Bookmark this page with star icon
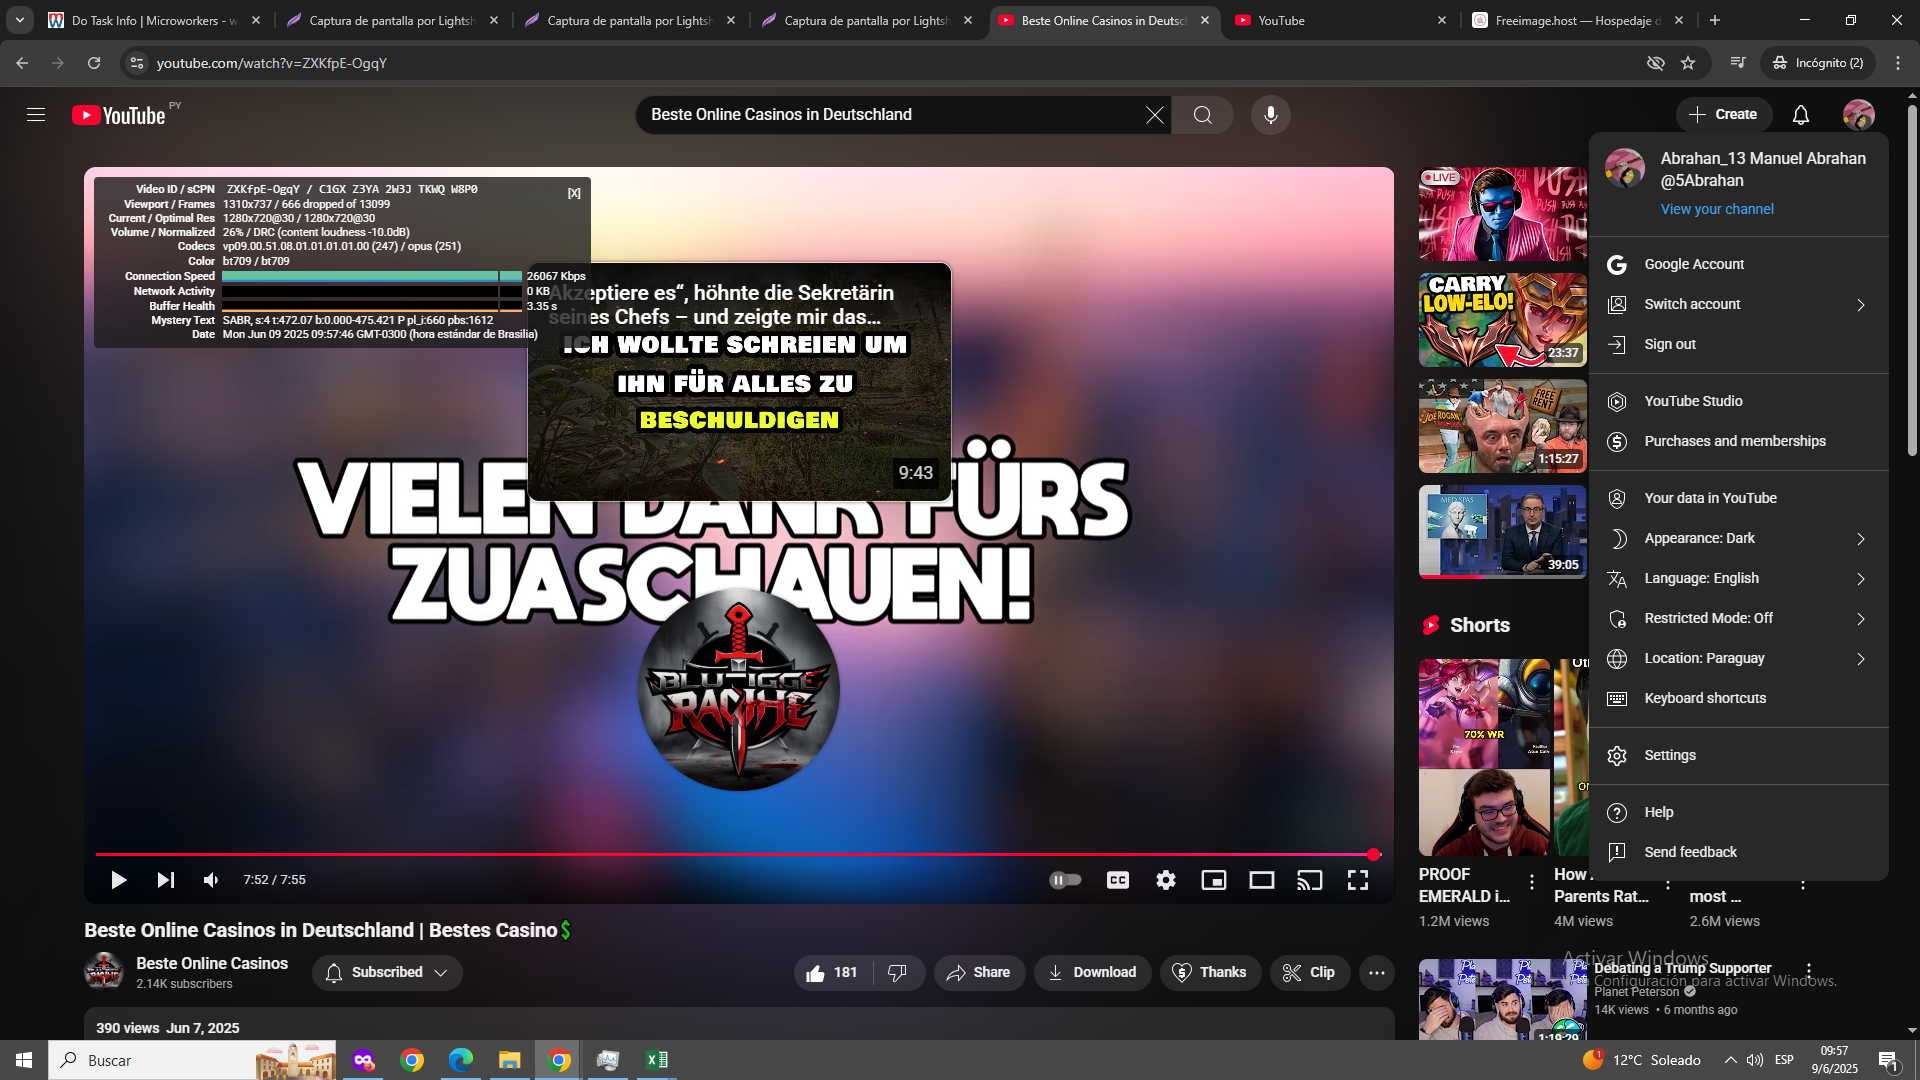Image resolution: width=1920 pixels, height=1080 pixels. pos(1688,63)
